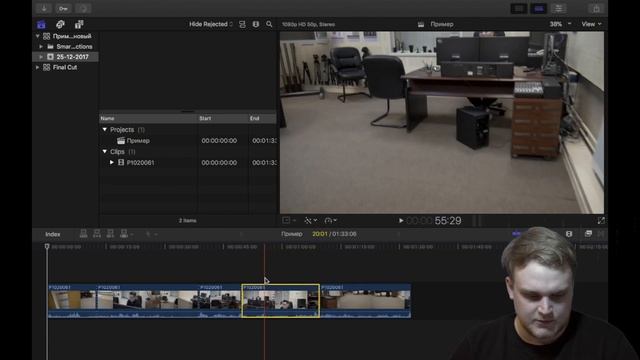Open the color and audio enhancements menu
640x360 pixels.
[310, 220]
